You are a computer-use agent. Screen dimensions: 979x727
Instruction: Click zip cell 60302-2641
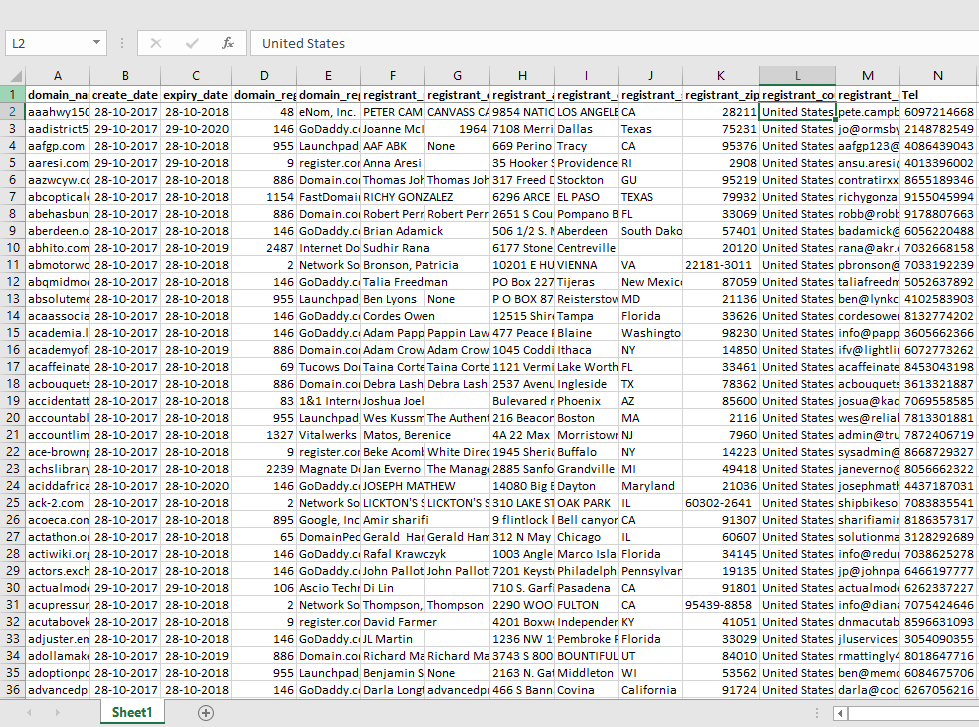tap(721, 503)
